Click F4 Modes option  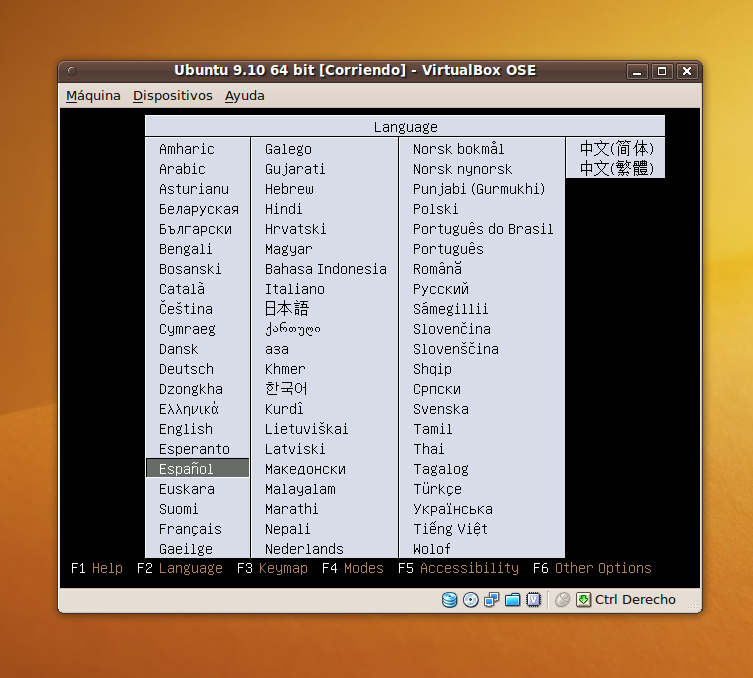352,568
